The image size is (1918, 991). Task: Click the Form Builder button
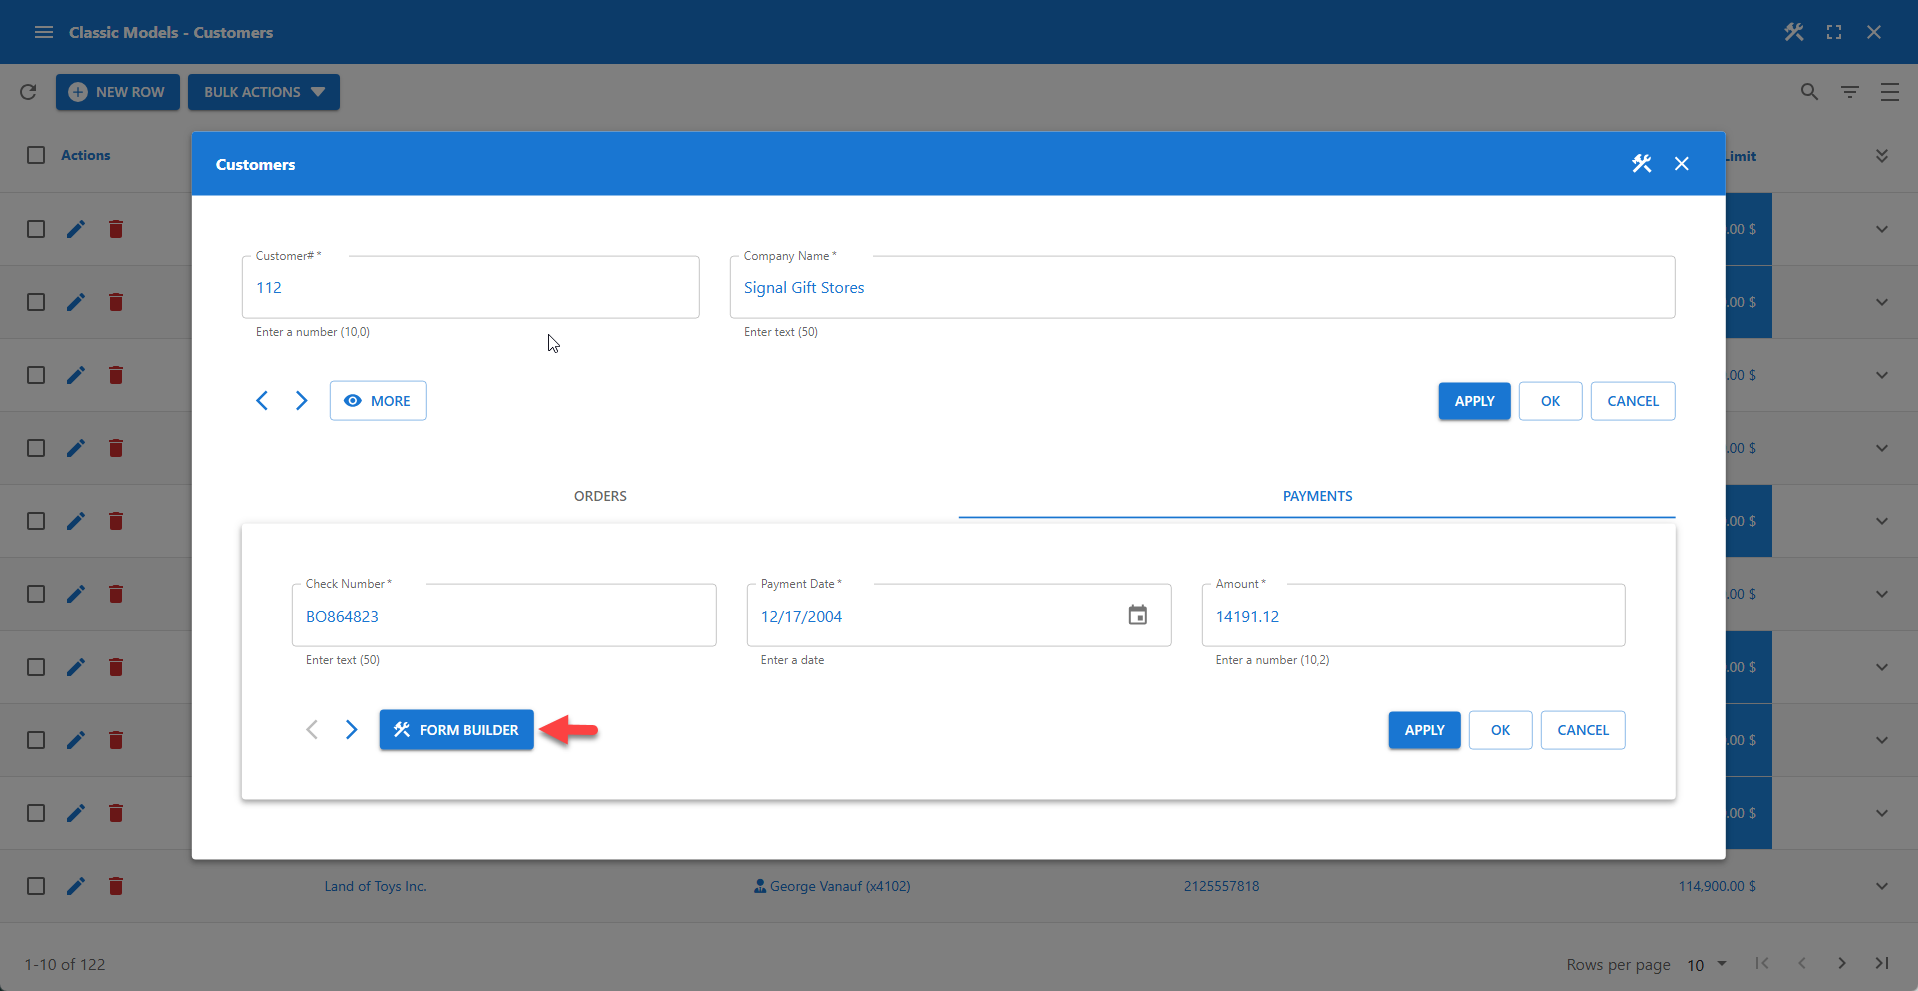coord(456,729)
